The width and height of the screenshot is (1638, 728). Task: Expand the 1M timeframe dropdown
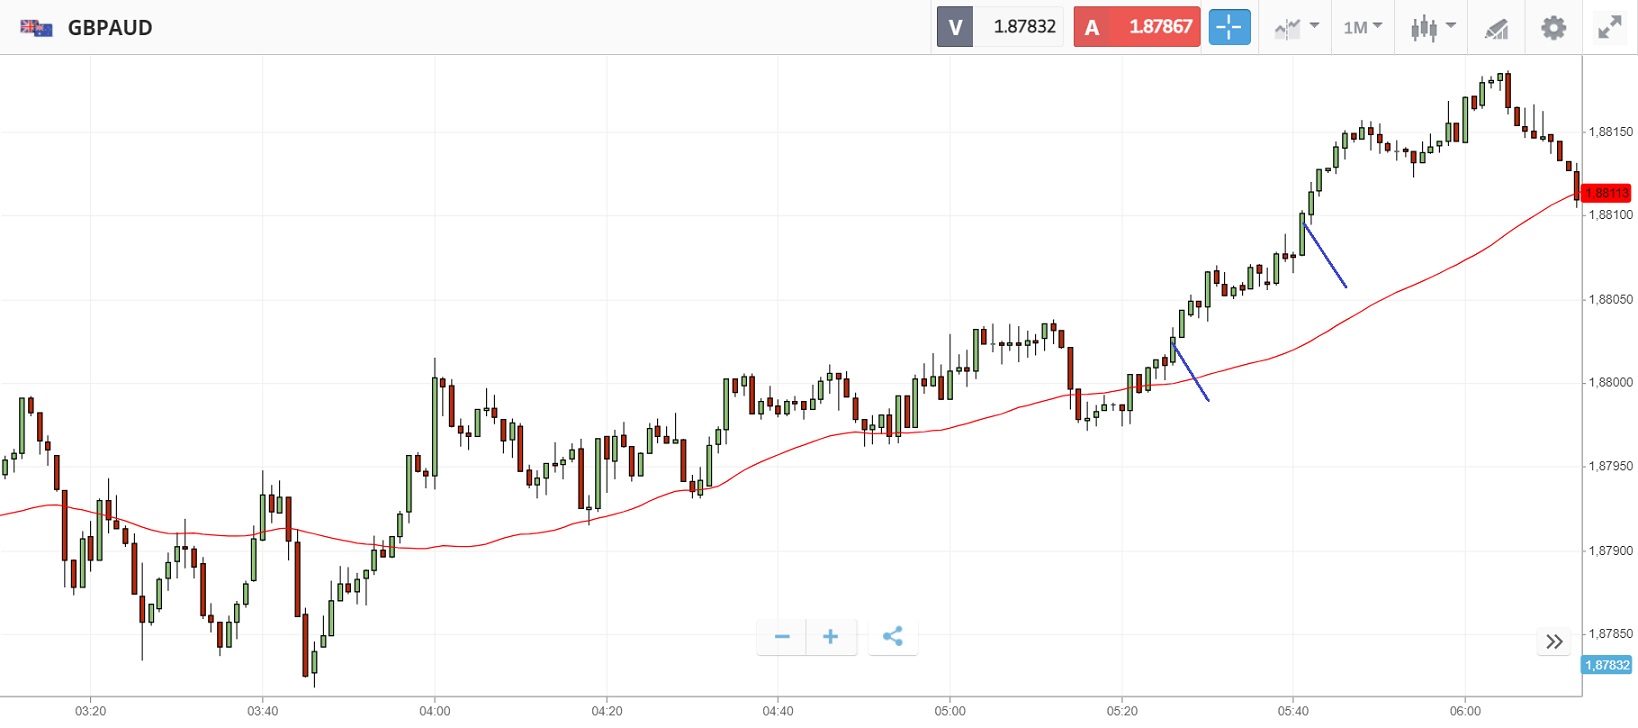click(x=1362, y=27)
